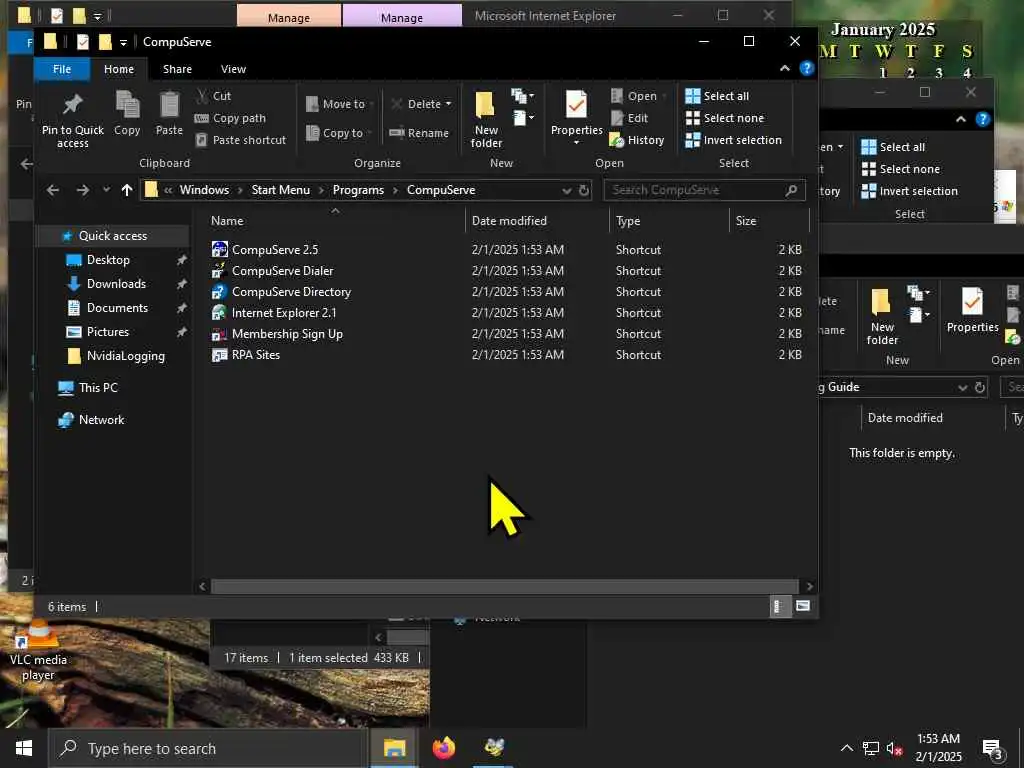Collapse the ribbon with the chevron
This screenshot has width=1024, height=768.
pyautogui.click(x=784, y=69)
